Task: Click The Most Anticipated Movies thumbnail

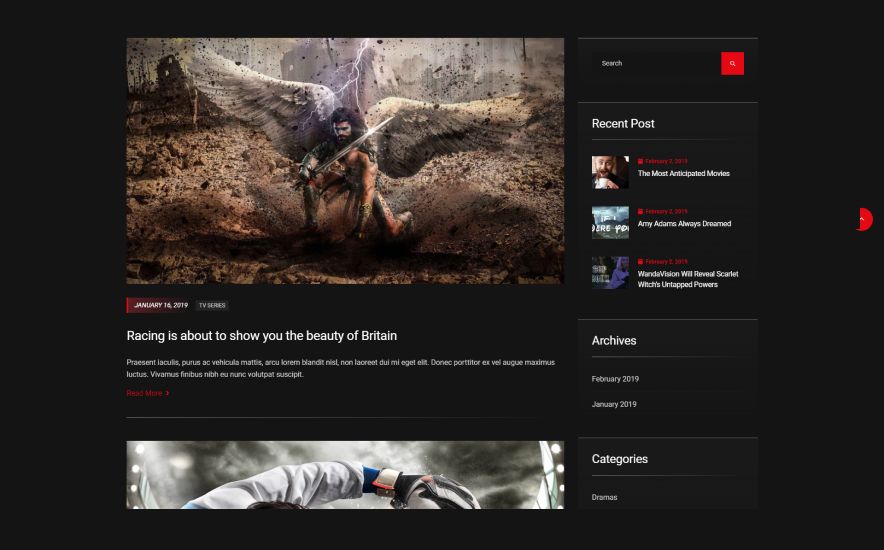Action: pos(610,172)
